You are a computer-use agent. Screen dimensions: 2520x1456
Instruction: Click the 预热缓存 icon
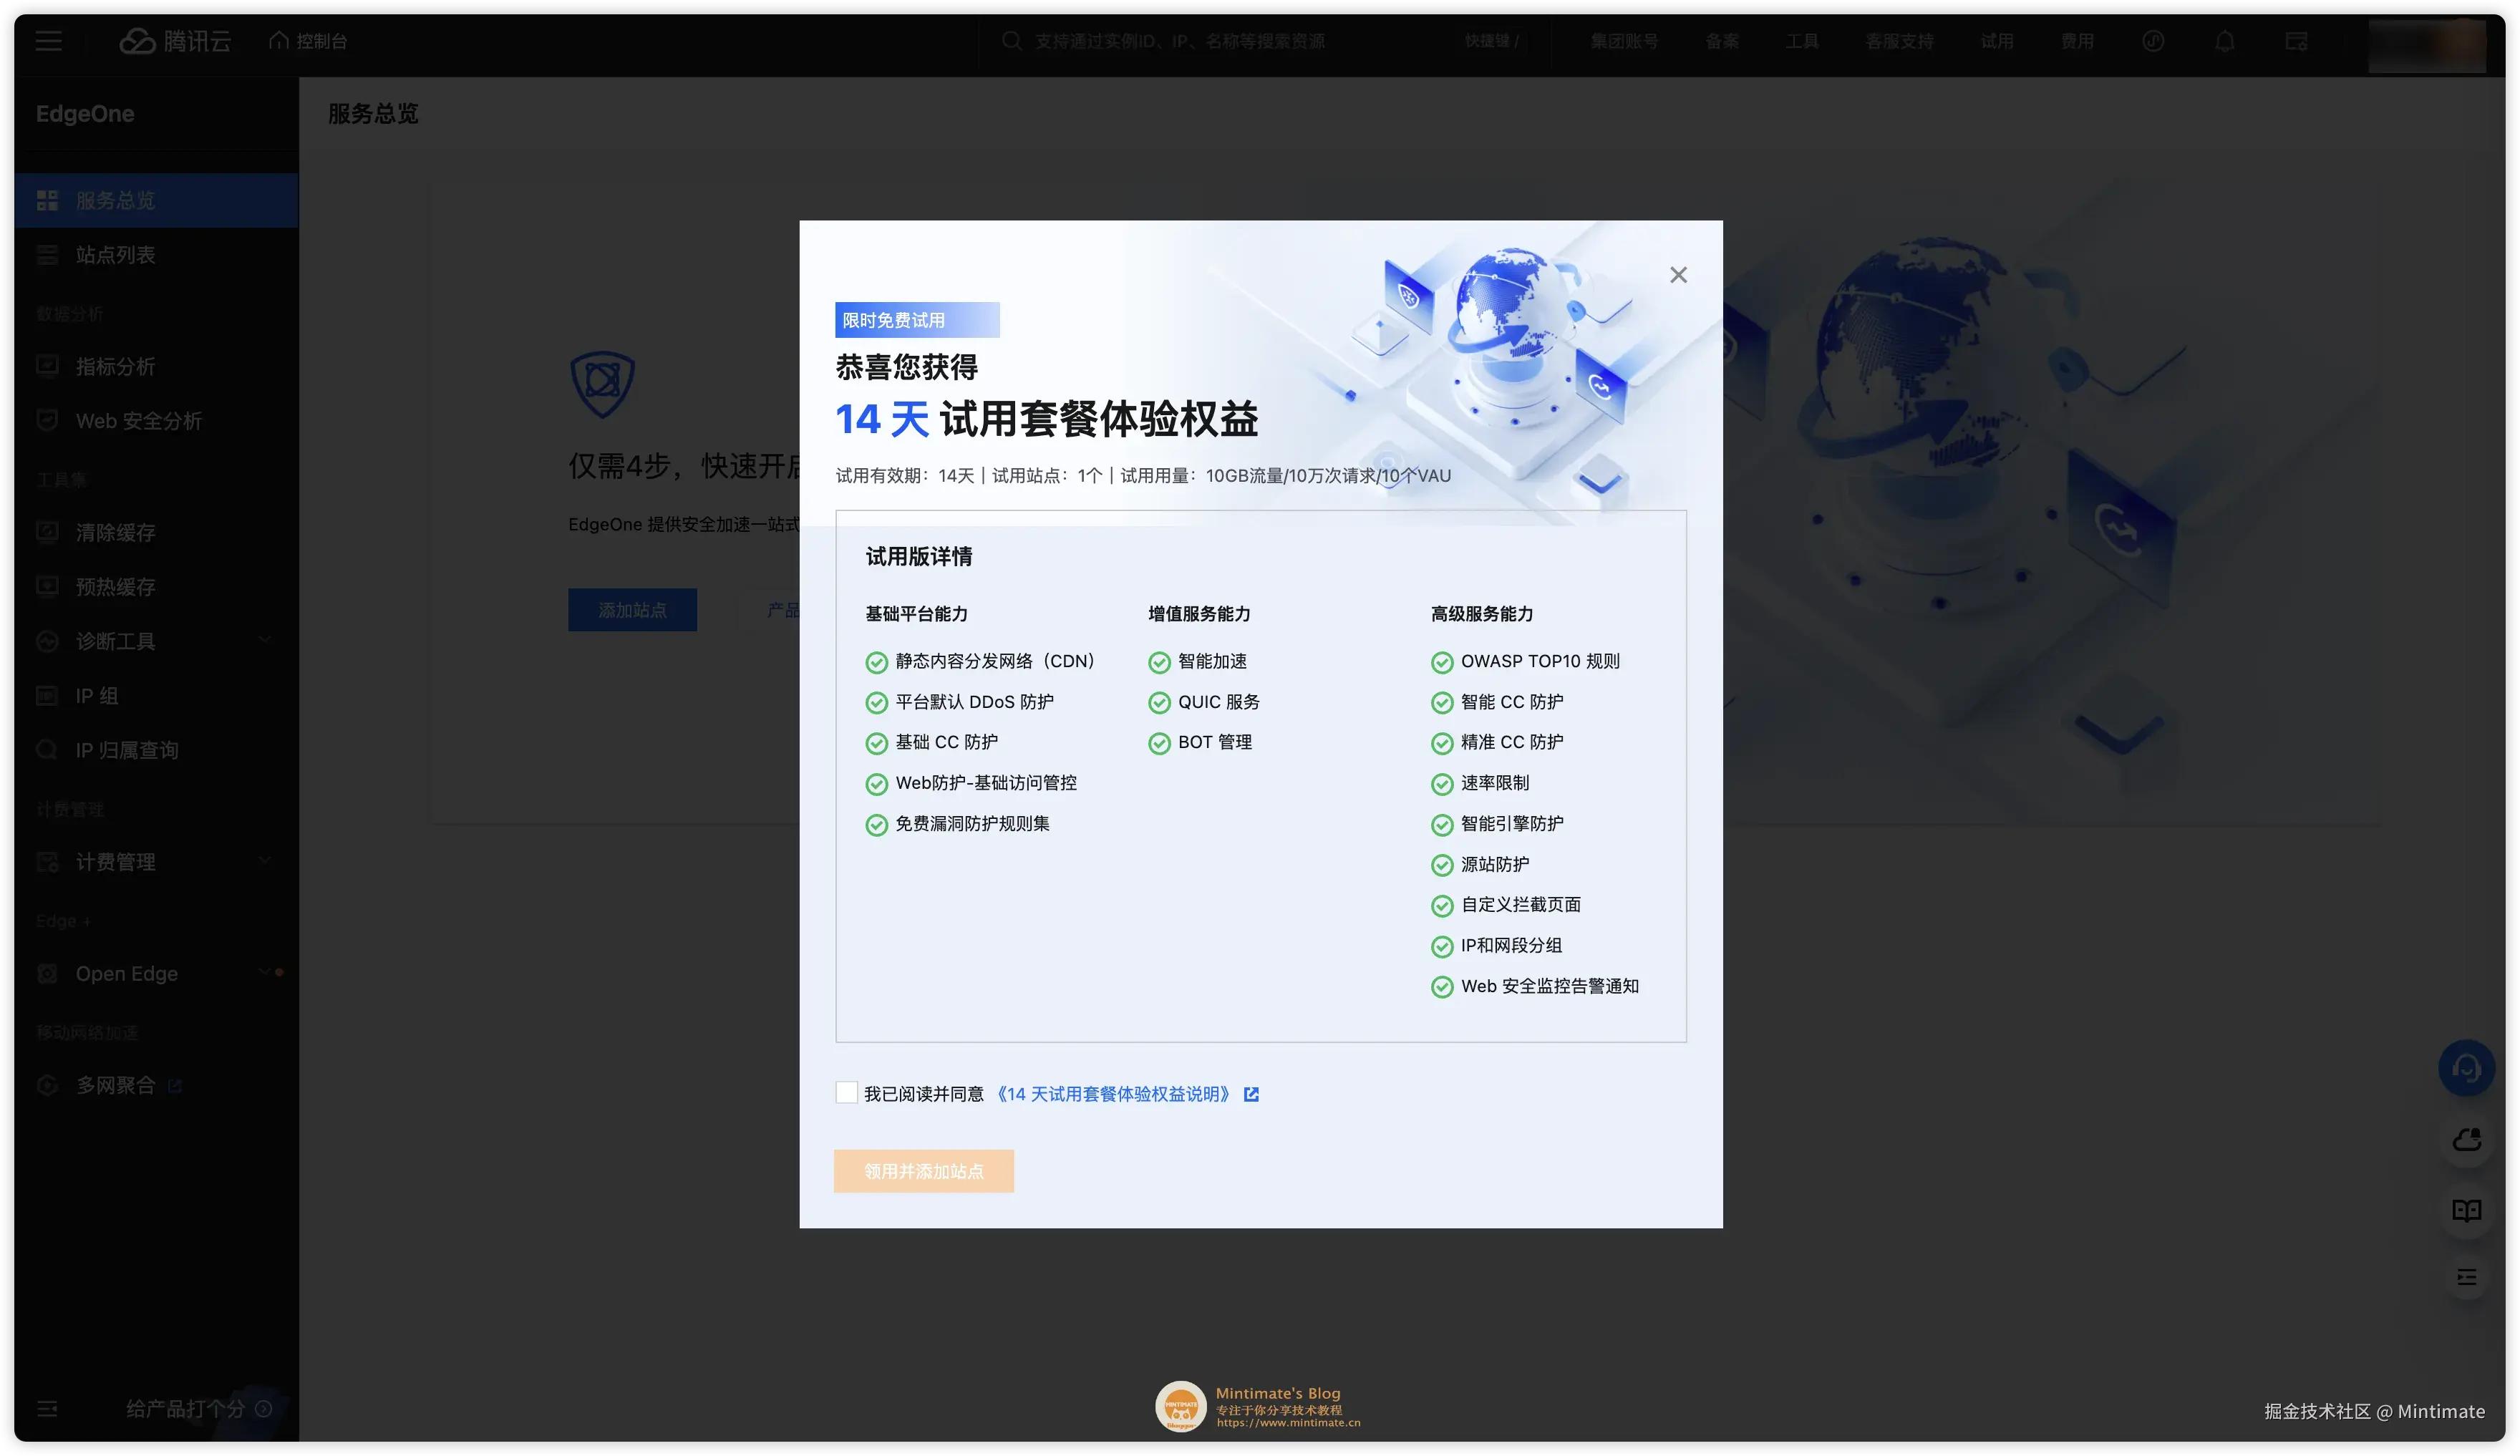point(47,587)
